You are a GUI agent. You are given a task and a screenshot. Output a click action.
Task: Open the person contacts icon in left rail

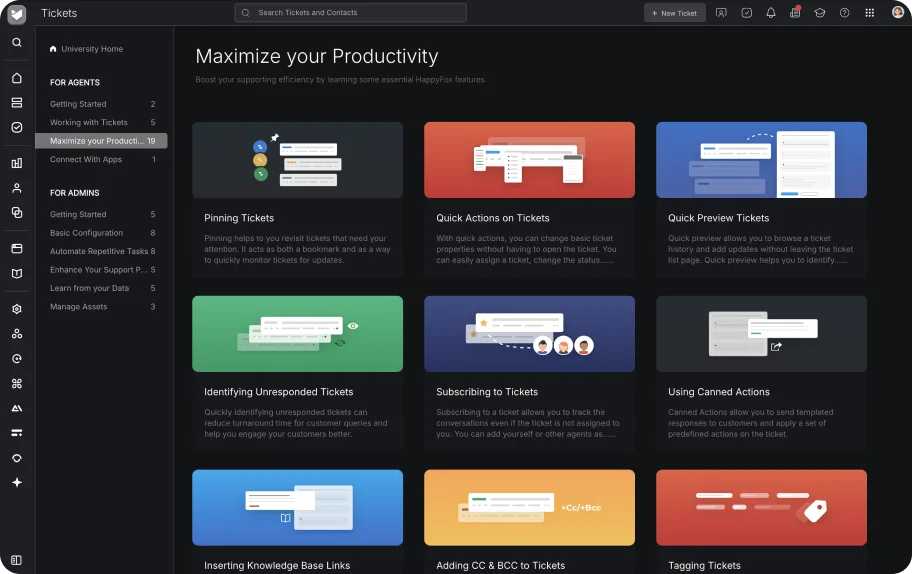pos(17,188)
